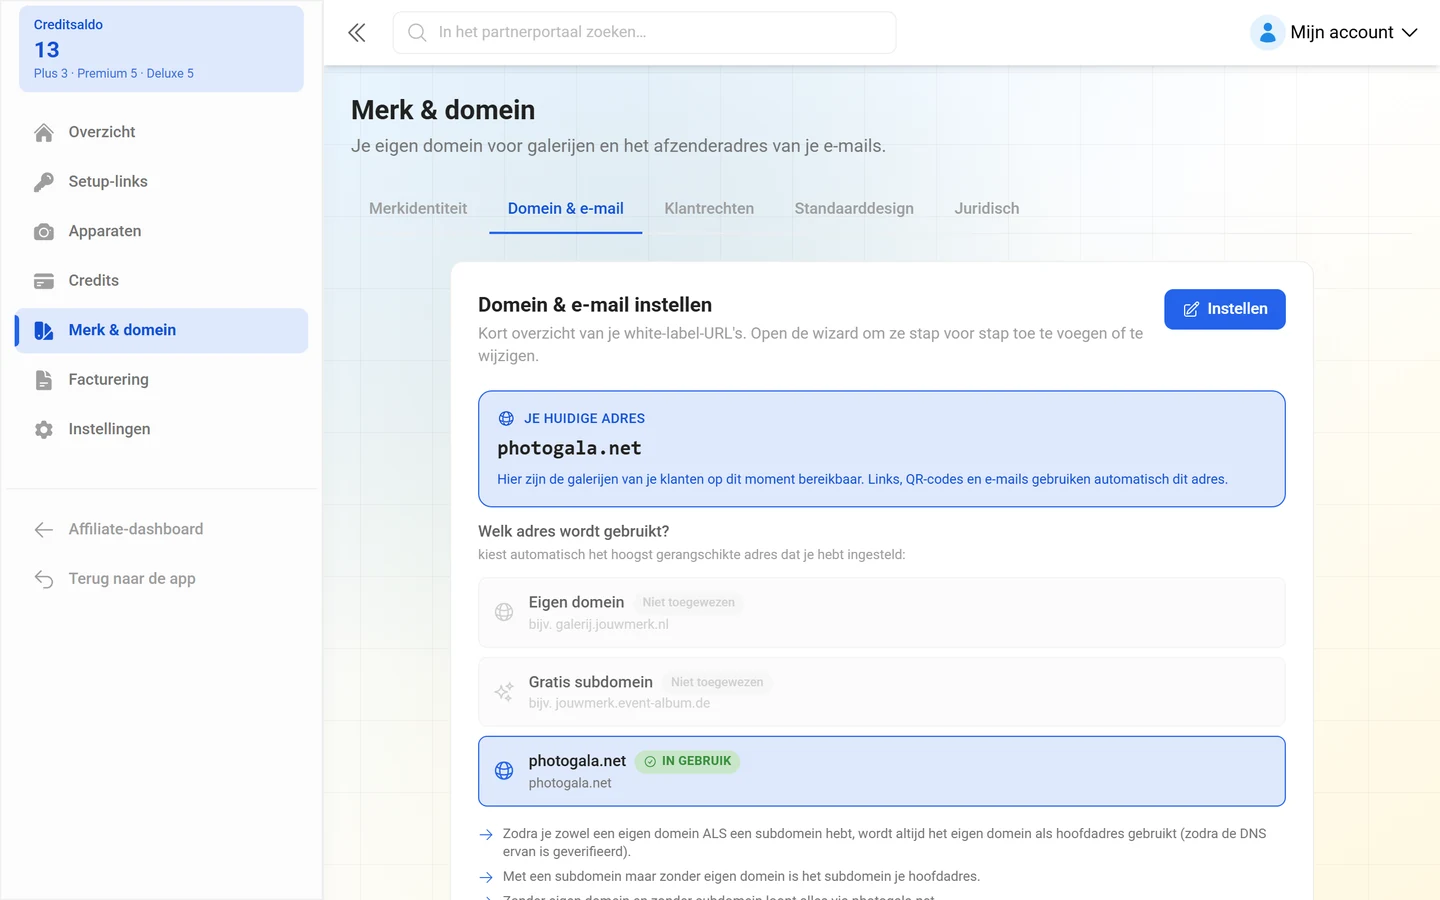Click the 'Merk & domein' page heading
This screenshot has width=1440, height=900.
click(x=443, y=110)
